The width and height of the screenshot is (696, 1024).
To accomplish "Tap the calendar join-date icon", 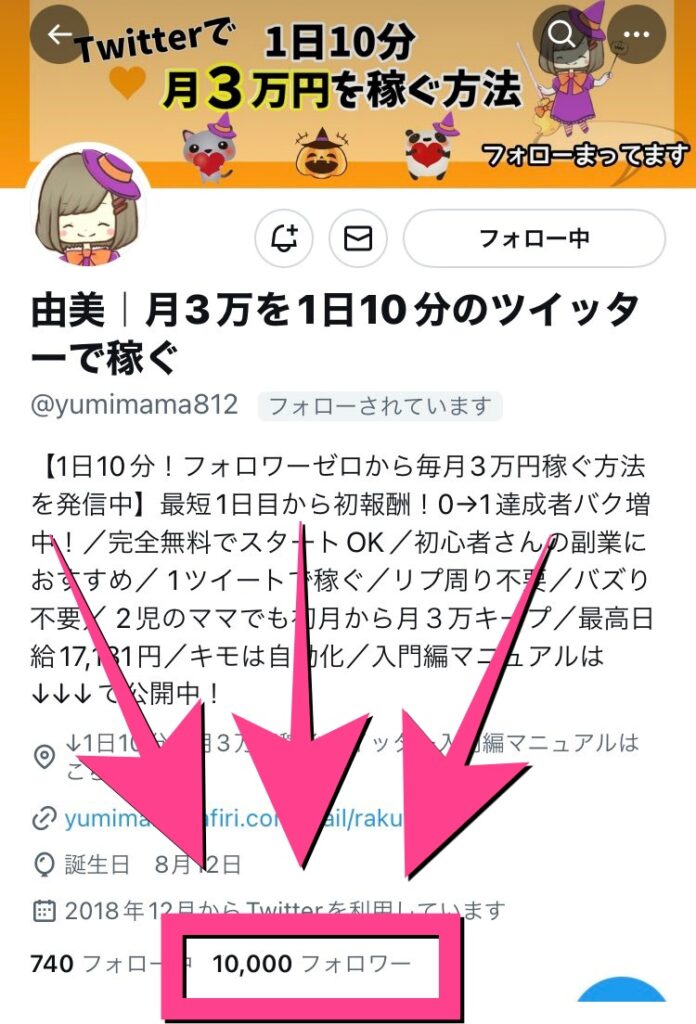I will click(44, 910).
